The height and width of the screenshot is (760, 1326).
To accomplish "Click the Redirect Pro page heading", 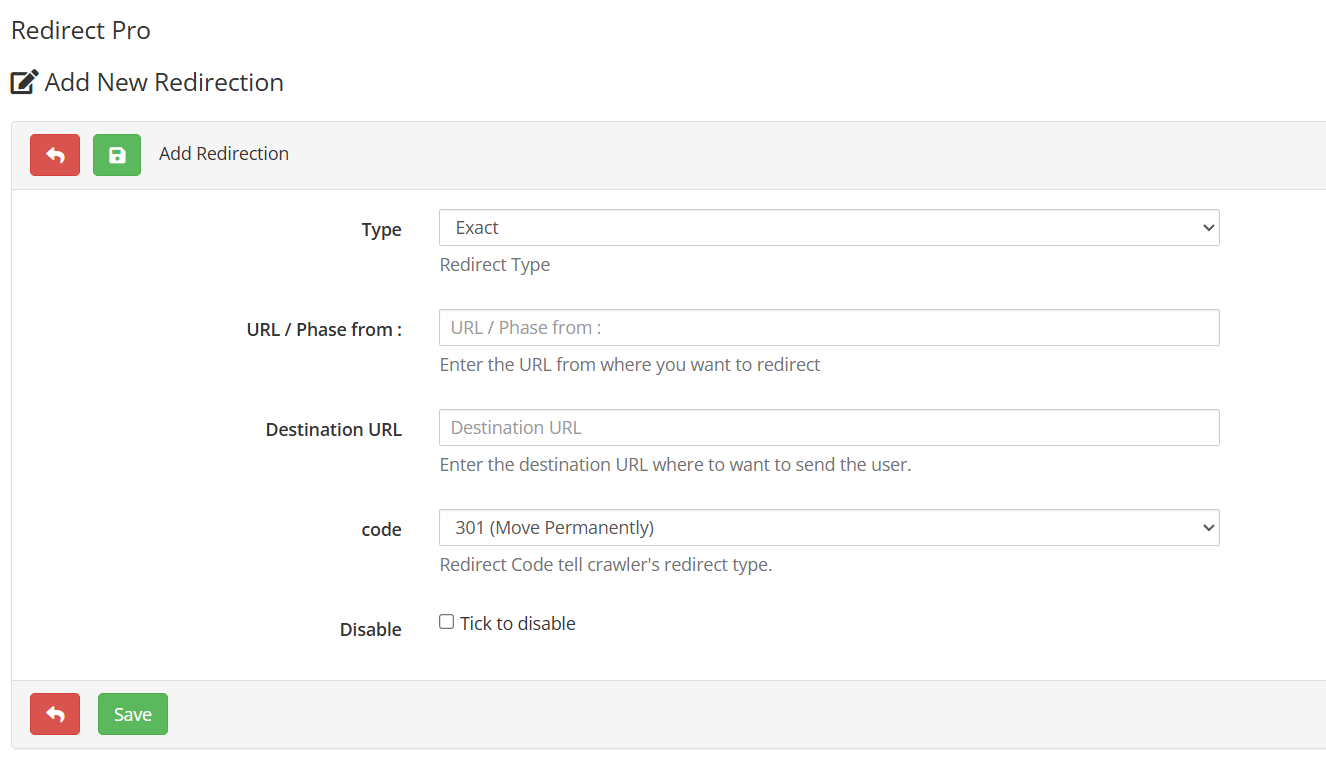I will click(x=81, y=30).
